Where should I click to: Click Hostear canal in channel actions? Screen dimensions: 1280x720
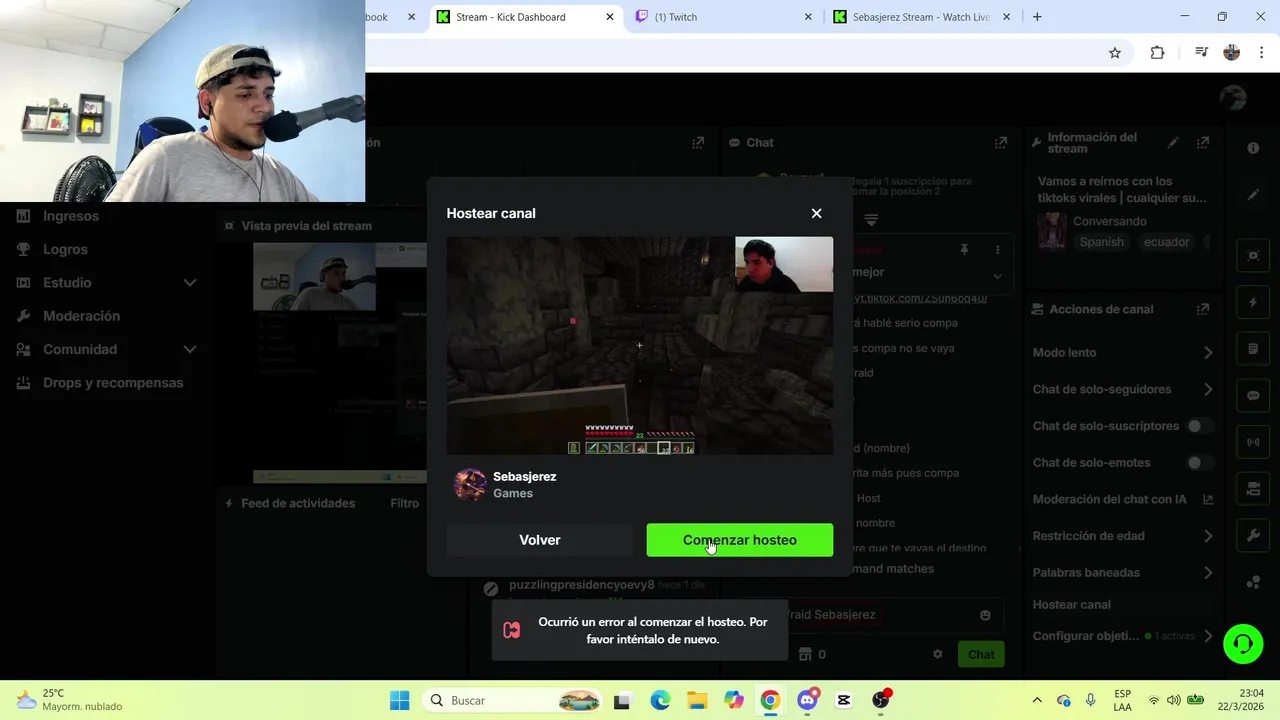click(1072, 605)
